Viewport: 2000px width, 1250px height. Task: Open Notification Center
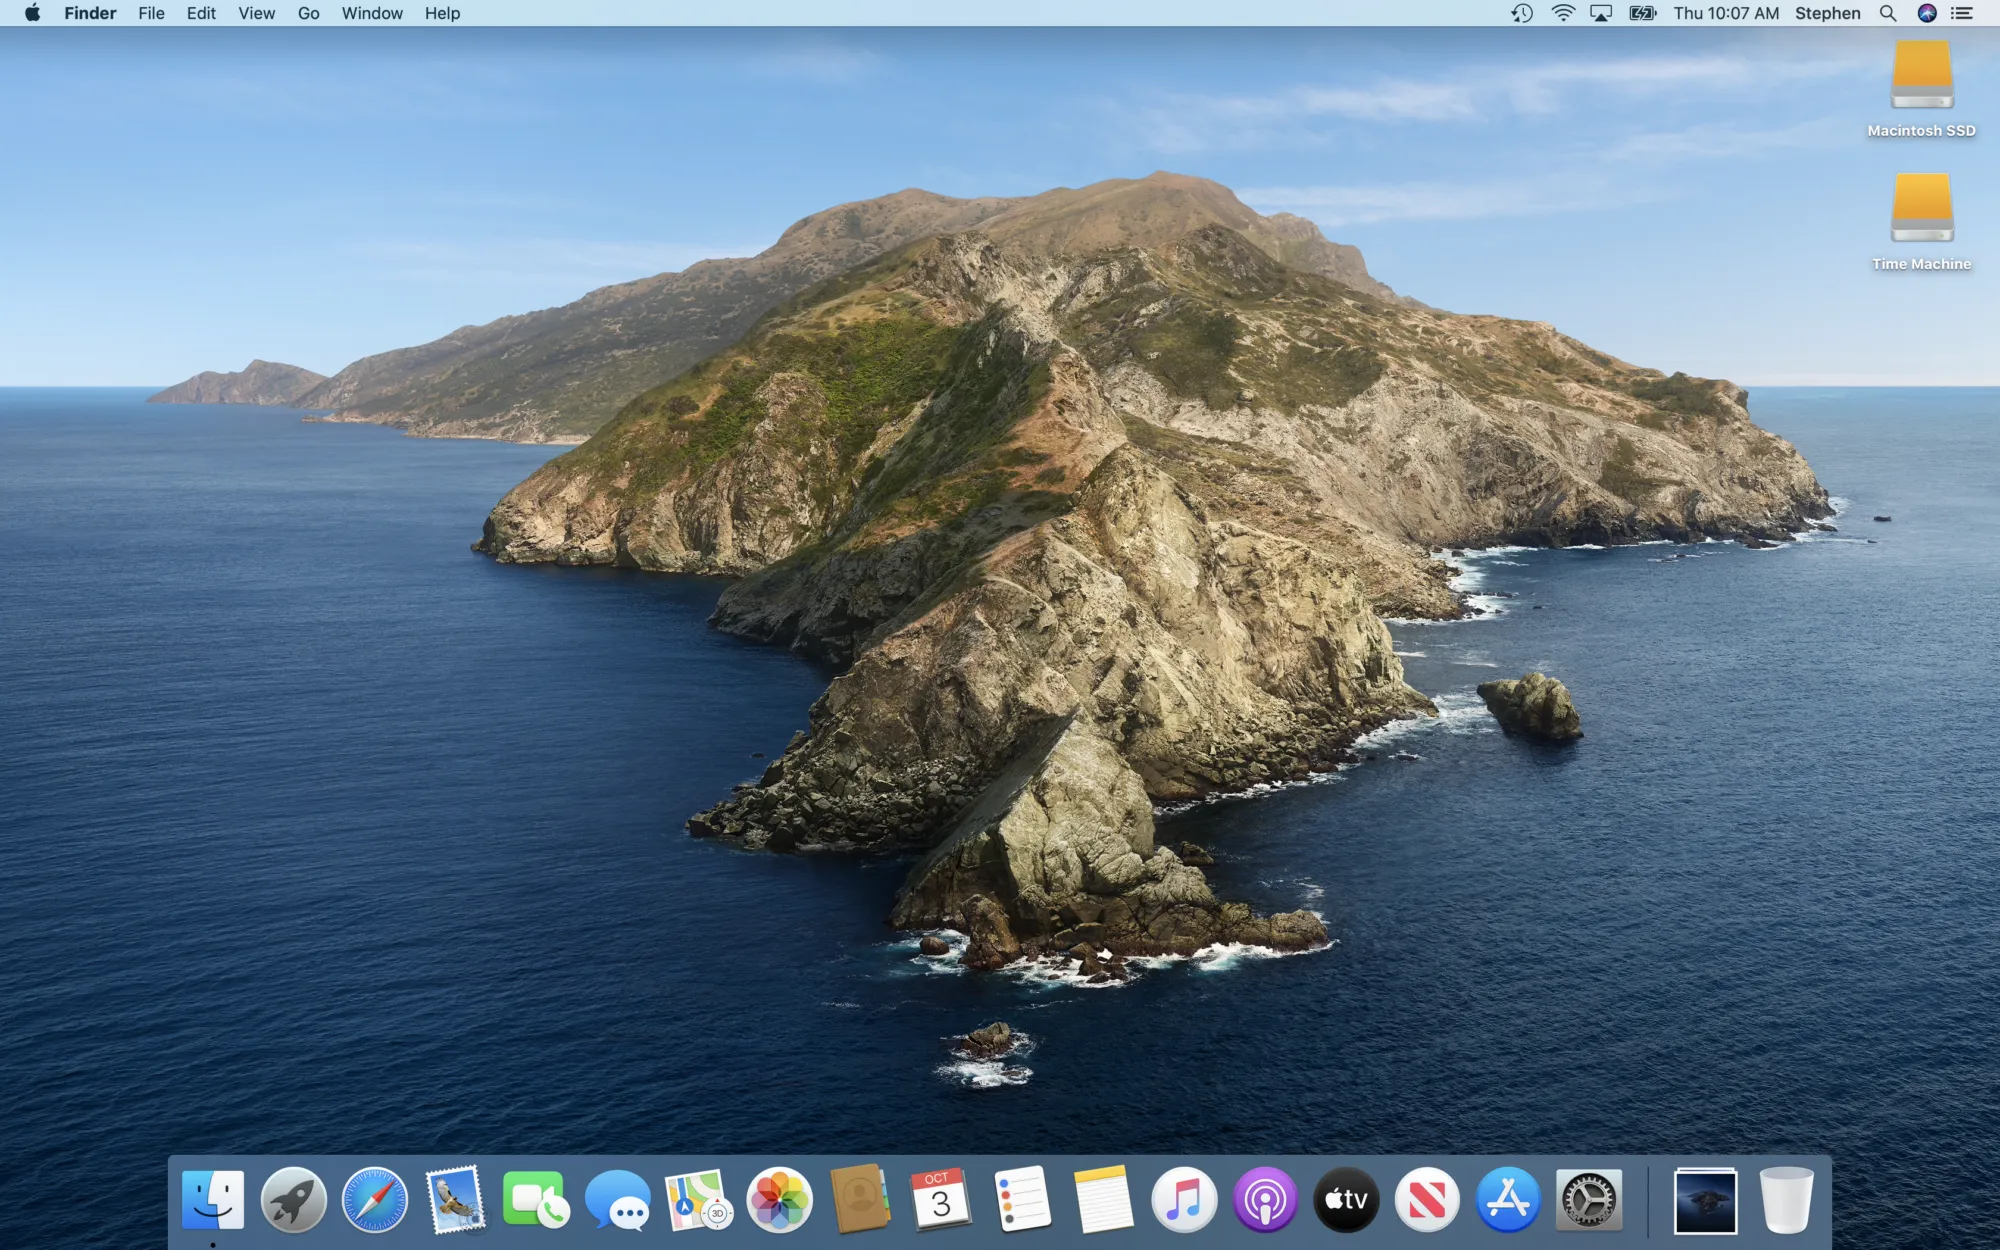pos(1962,13)
